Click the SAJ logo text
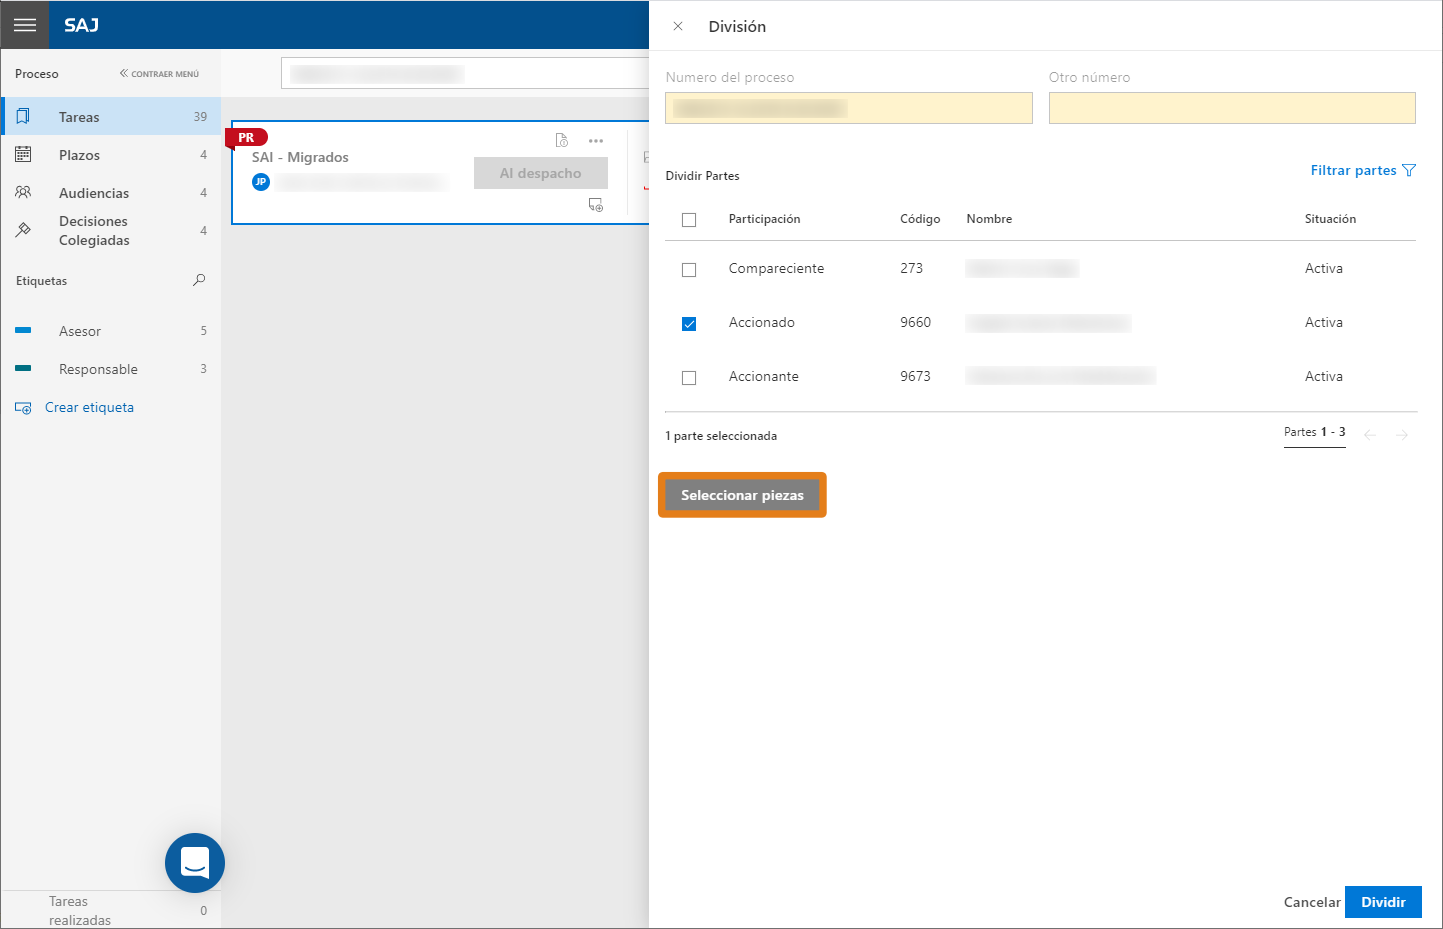 coord(81,25)
